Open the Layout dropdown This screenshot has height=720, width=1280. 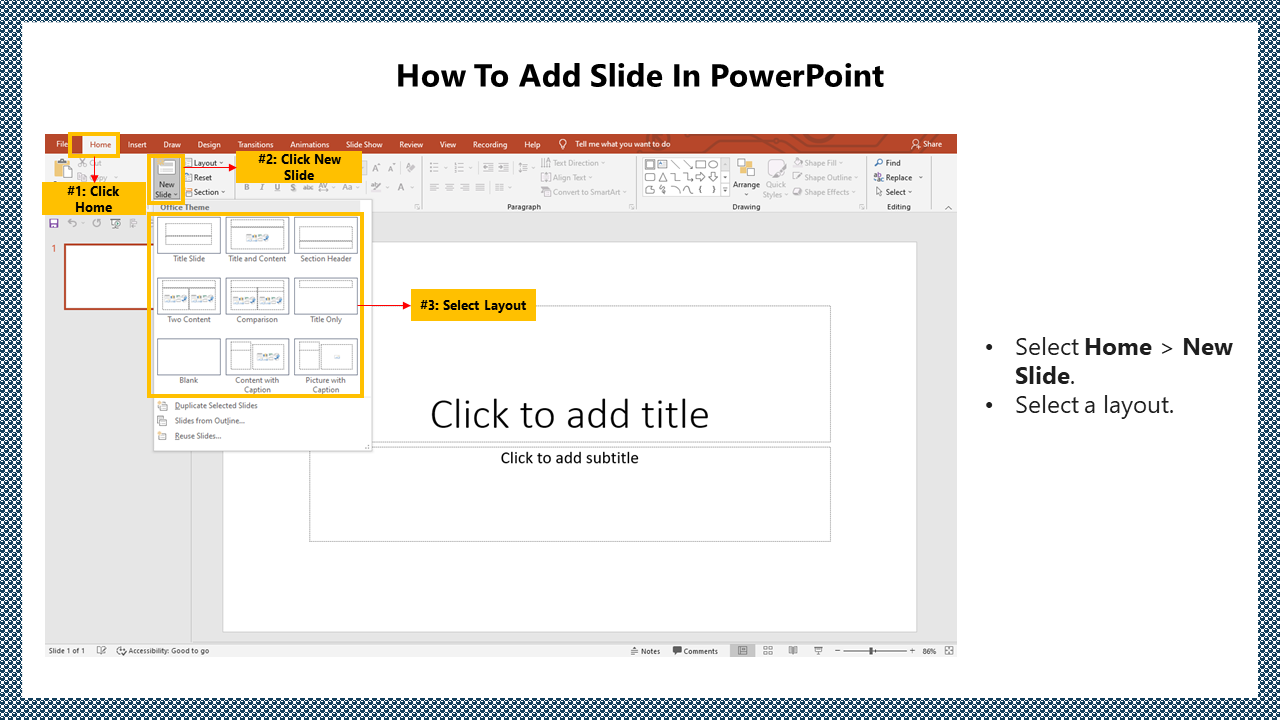pos(205,163)
